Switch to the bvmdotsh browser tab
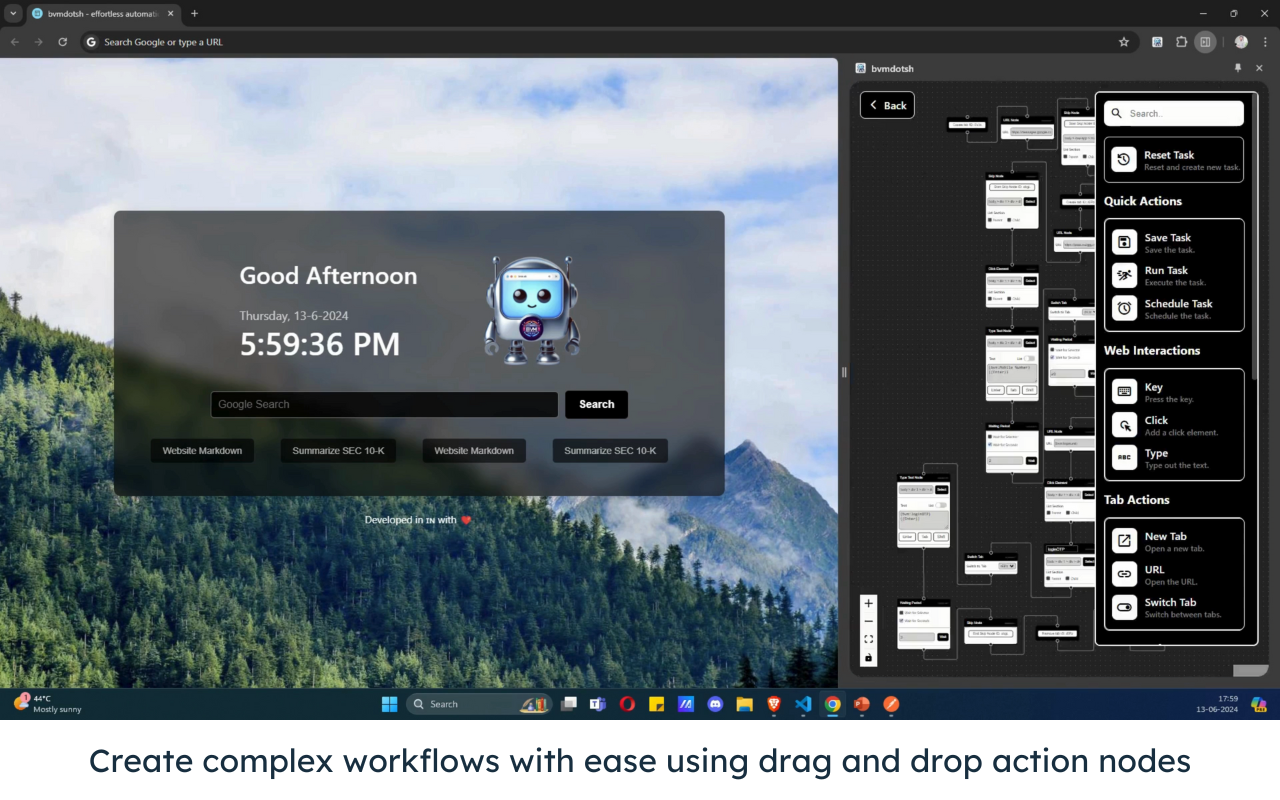The image size is (1280, 800). pyautogui.click(x=95, y=14)
